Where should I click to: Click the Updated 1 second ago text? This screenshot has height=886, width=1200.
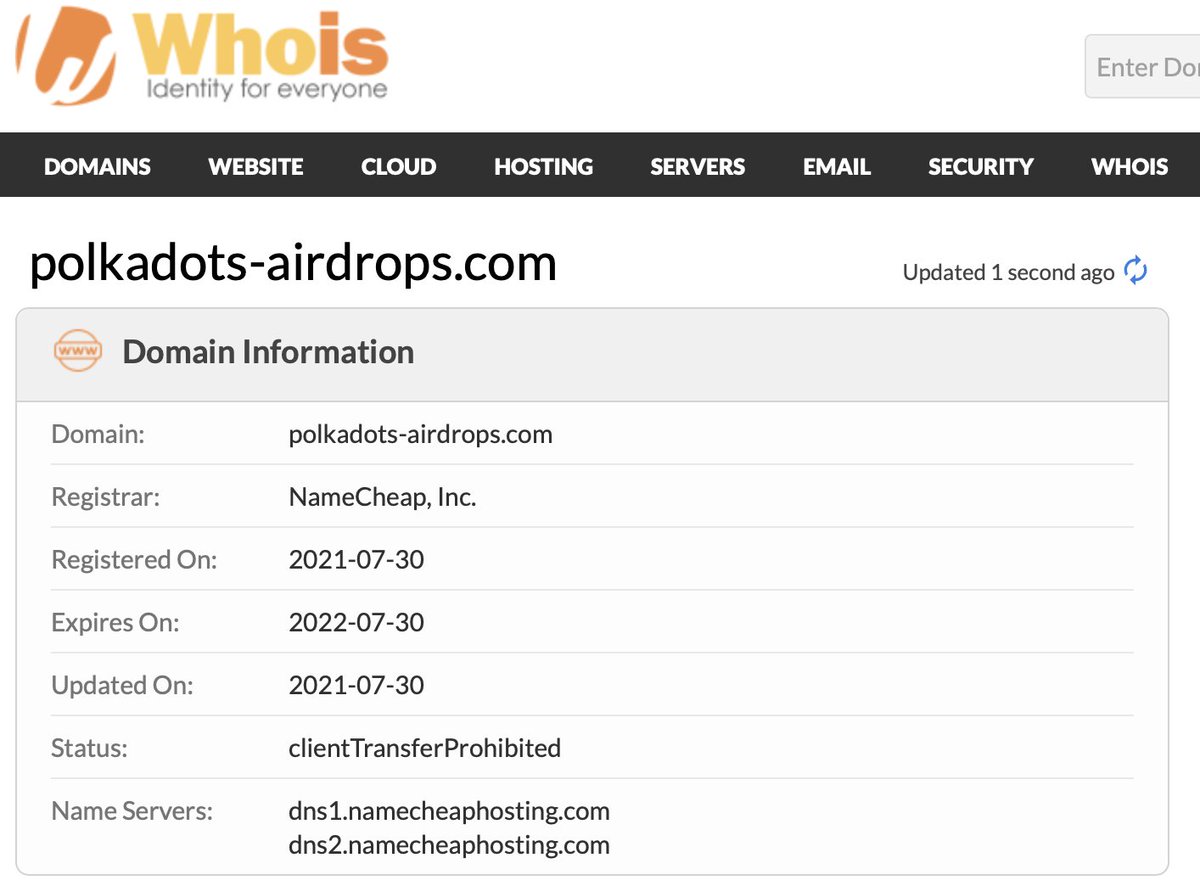pos(1008,271)
